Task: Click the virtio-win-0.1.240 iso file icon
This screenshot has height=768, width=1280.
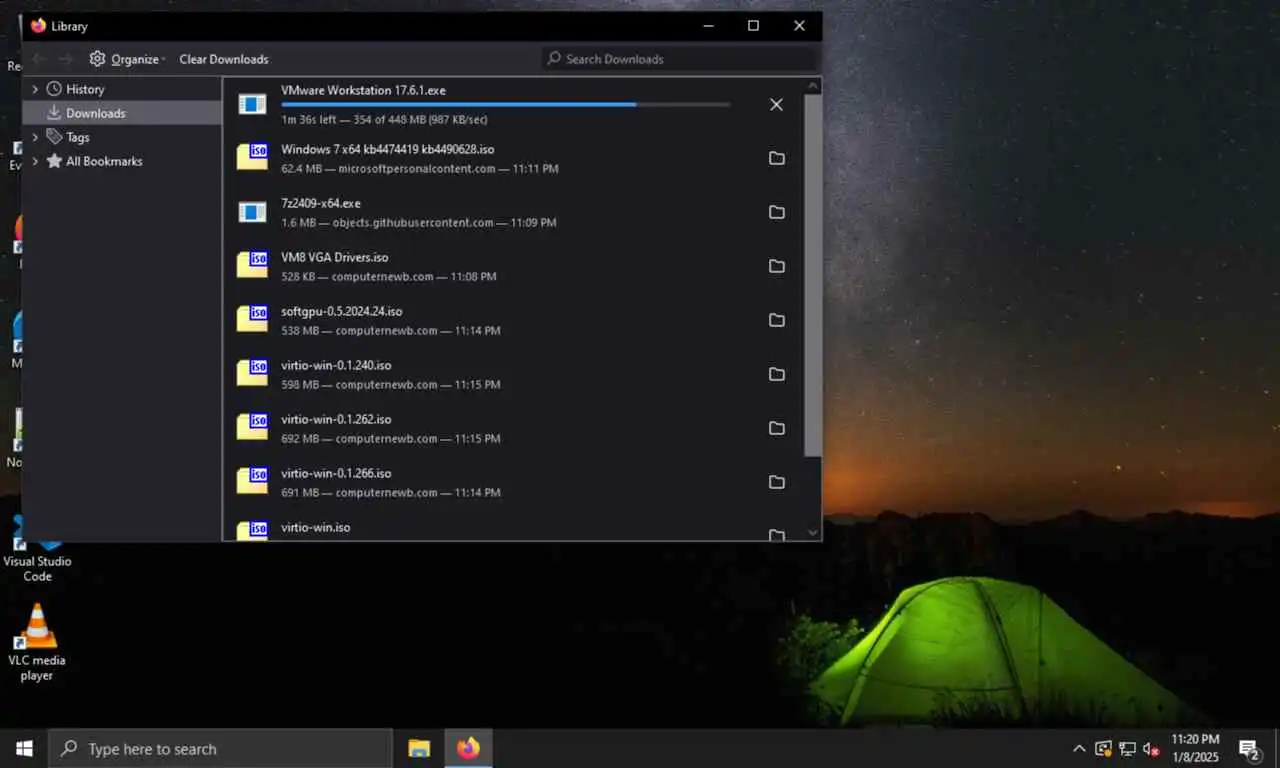Action: pyautogui.click(x=252, y=373)
